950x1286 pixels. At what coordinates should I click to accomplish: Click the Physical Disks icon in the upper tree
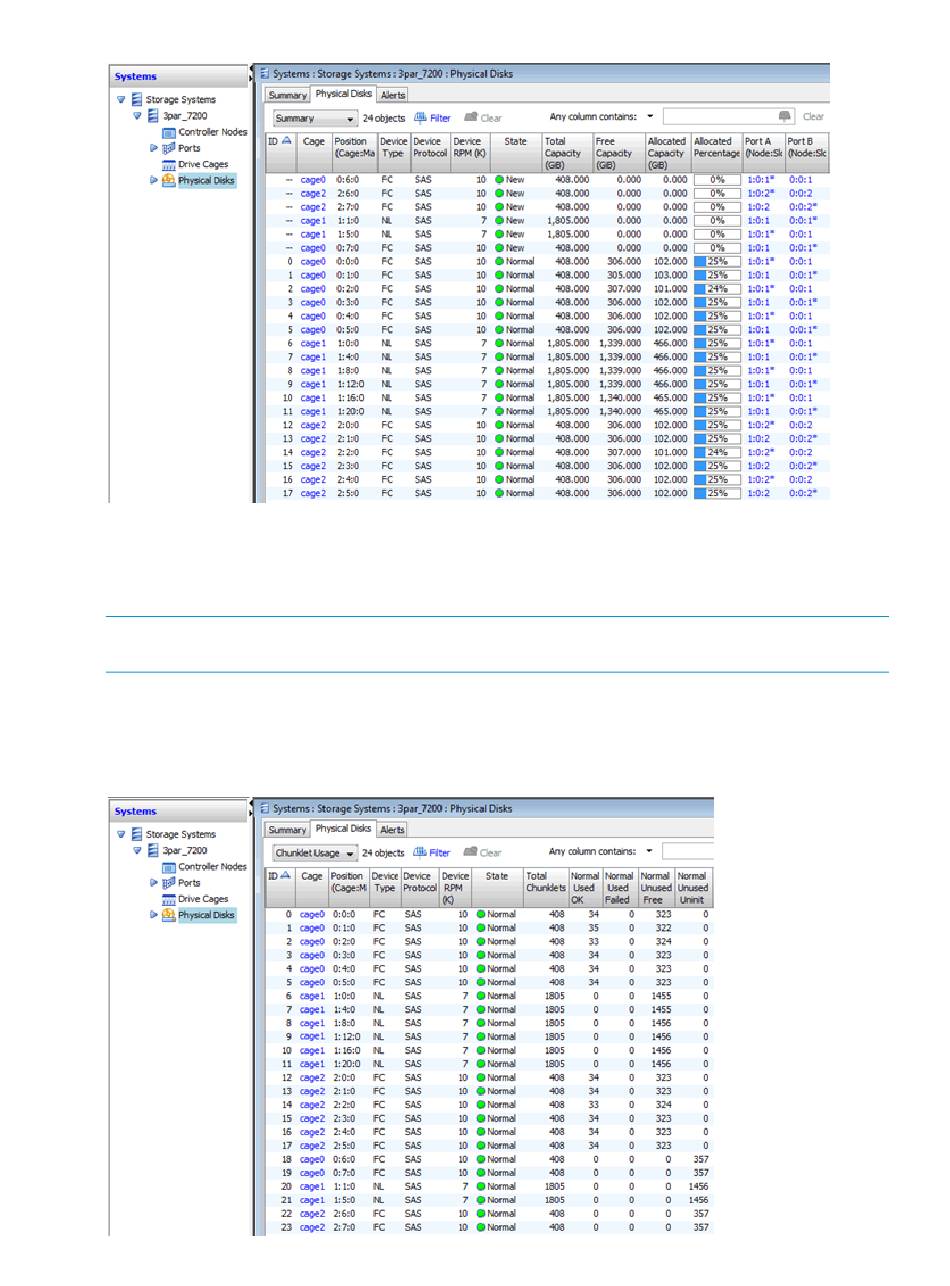[169, 180]
